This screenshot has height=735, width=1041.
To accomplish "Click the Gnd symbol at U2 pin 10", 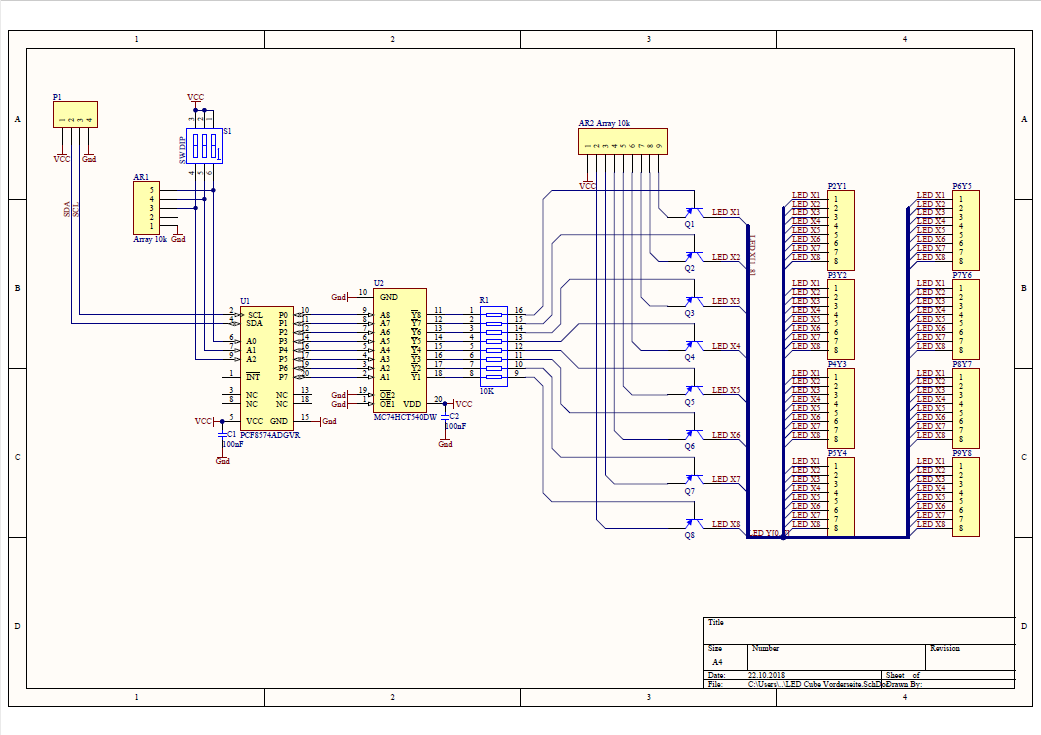I will click(x=340, y=297).
